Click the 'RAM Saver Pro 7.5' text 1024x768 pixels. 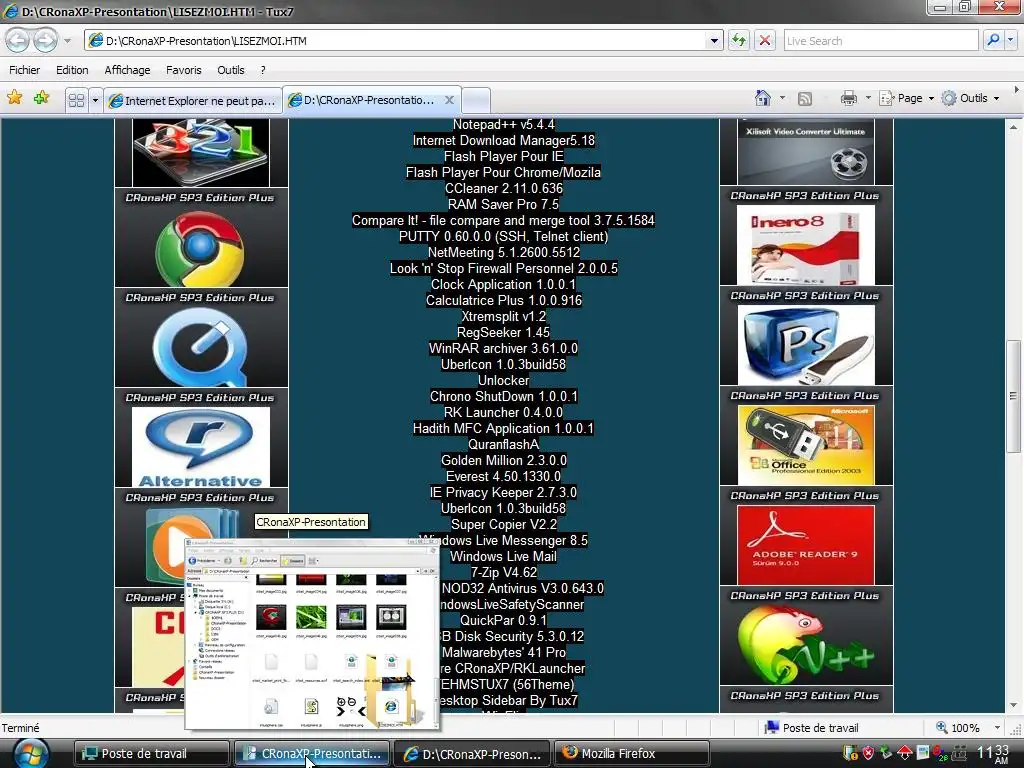(x=504, y=204)
